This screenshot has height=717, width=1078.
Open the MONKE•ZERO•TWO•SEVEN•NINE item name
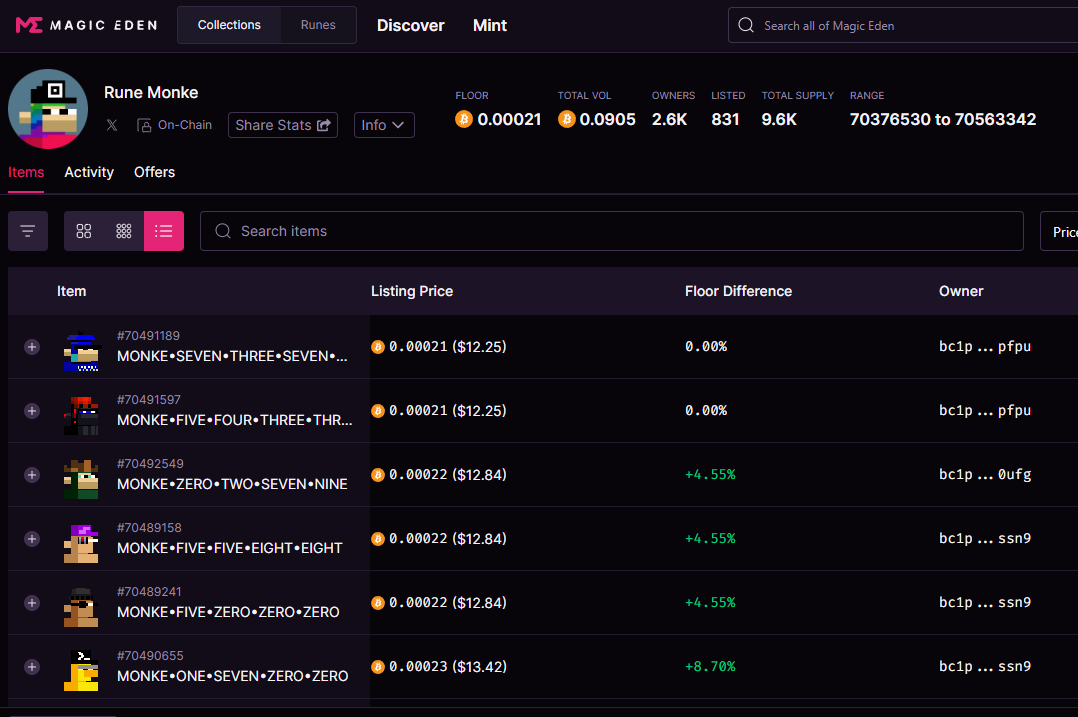(232, 484)
